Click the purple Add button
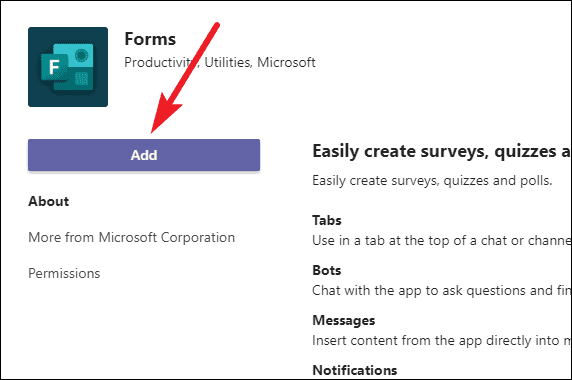The width and height of the screenshot is (572, 380). (x=144, y=155)
